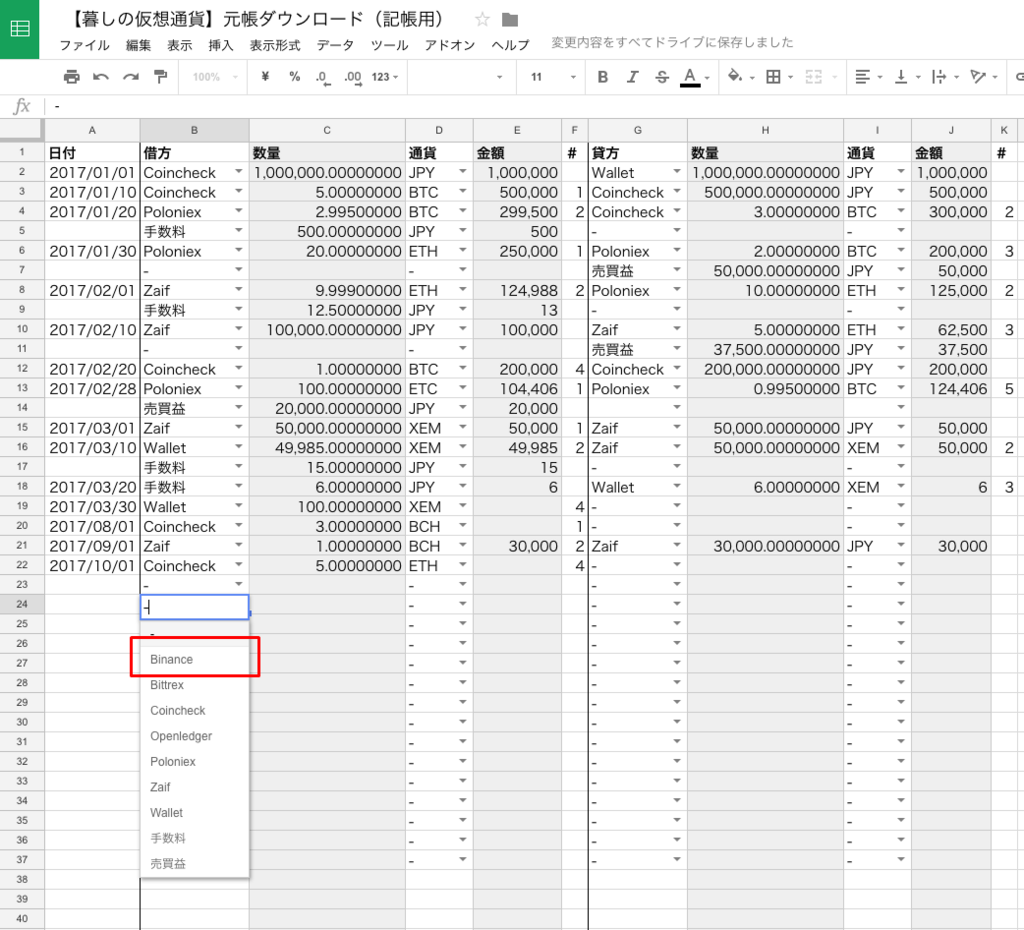Open the ツール menu
1024x930 pixels.
(389, 45)
